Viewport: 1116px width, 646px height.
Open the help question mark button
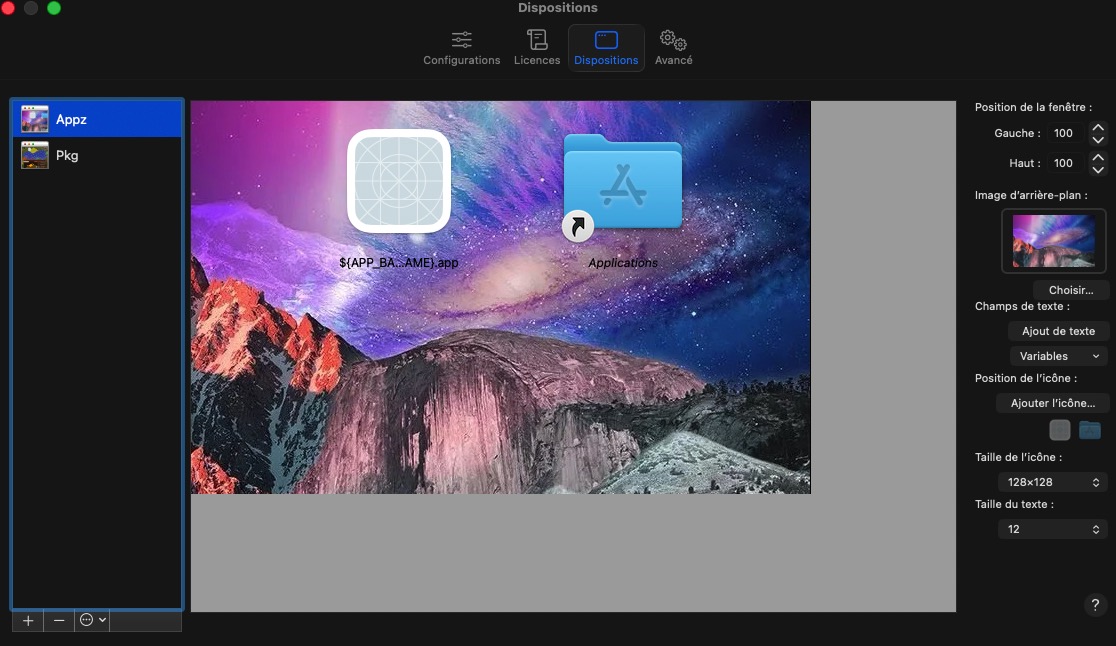click(x=1096, y=605)
